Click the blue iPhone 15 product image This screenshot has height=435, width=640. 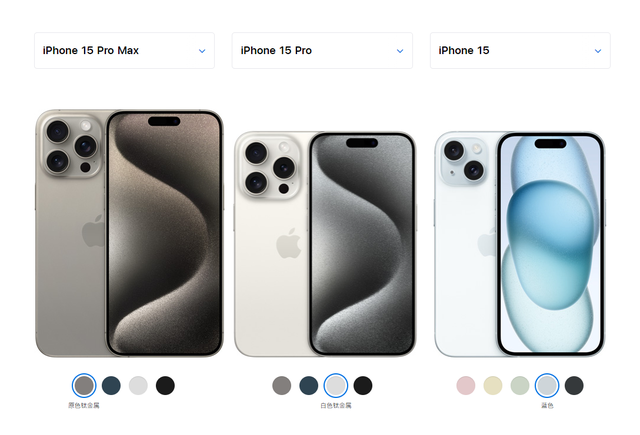coord(520,244)
